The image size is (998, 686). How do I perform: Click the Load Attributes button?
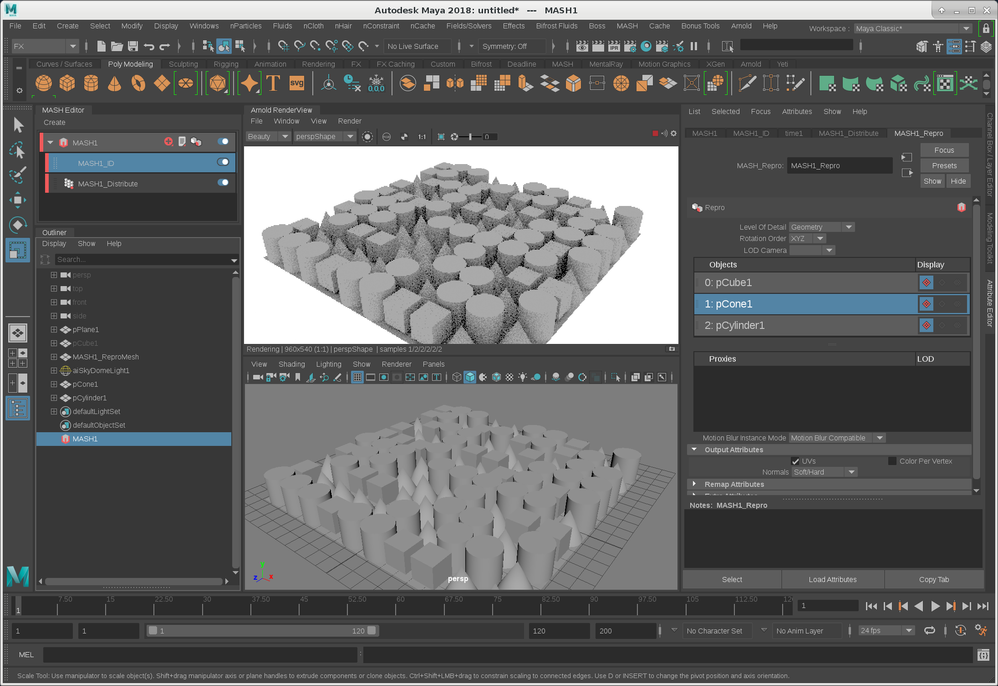(833, 579)
